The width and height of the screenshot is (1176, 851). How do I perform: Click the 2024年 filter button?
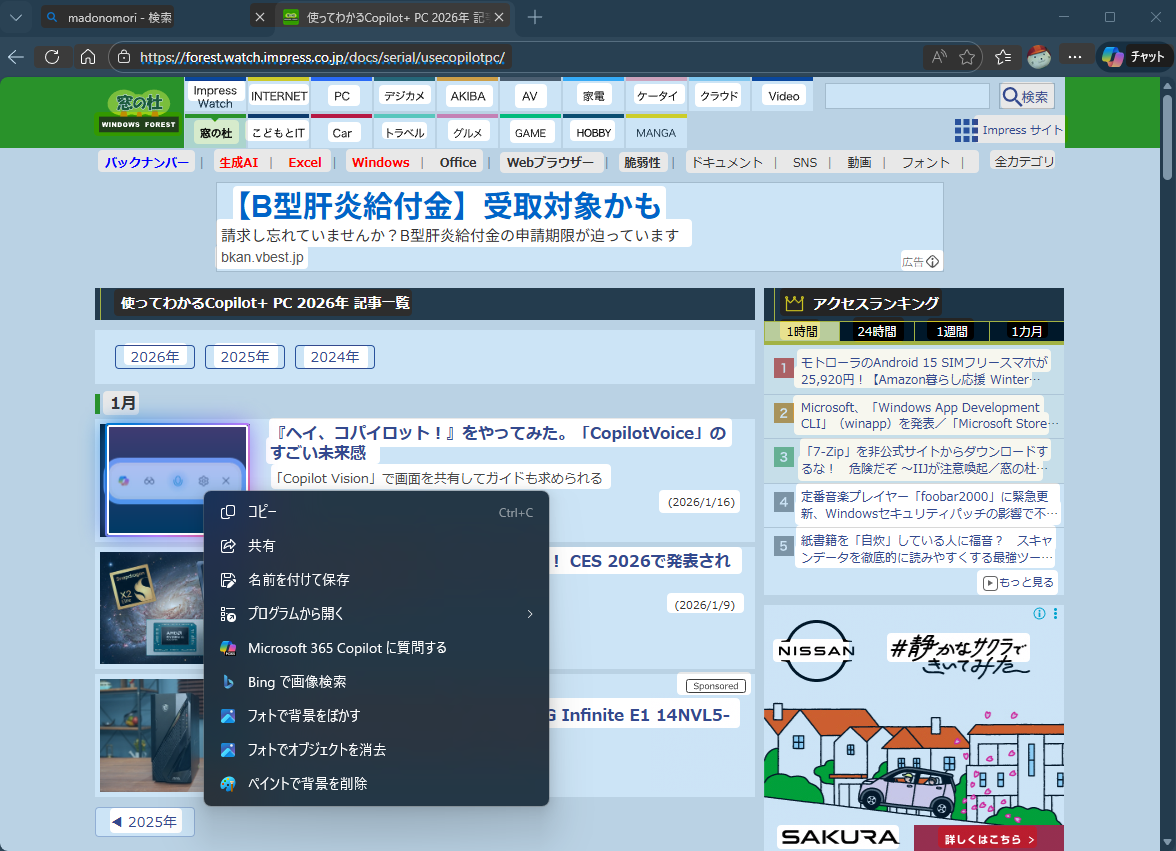[334, 356]
